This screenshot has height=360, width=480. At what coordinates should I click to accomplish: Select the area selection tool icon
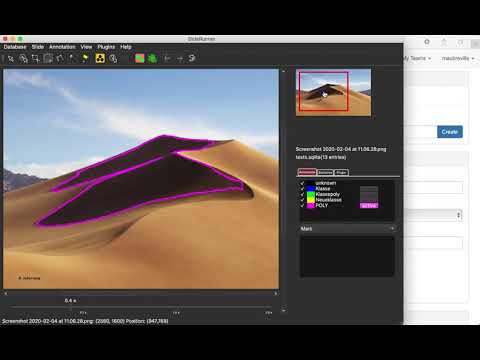(x=48, y=59)
